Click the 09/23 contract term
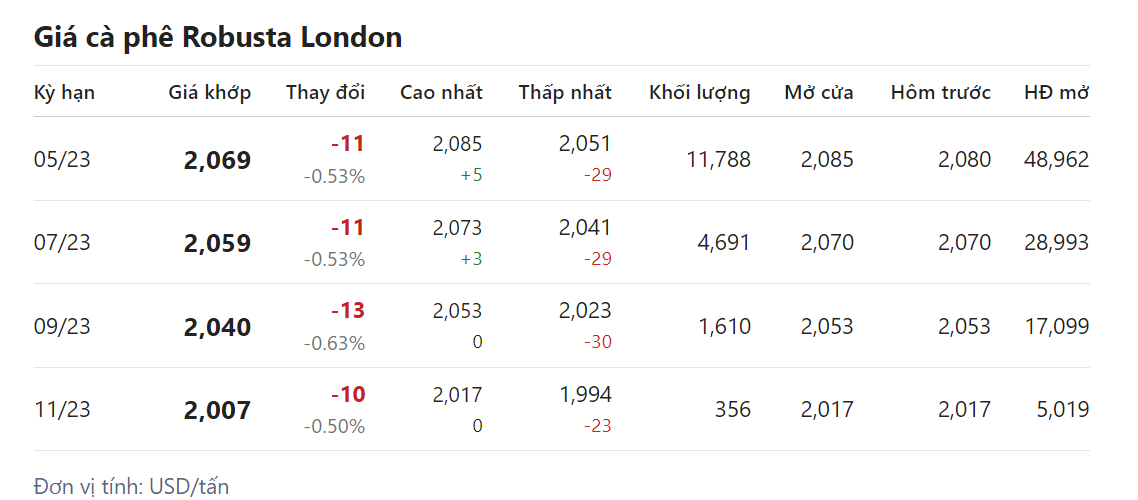The image size is (1138, 500). pos(62,327)
